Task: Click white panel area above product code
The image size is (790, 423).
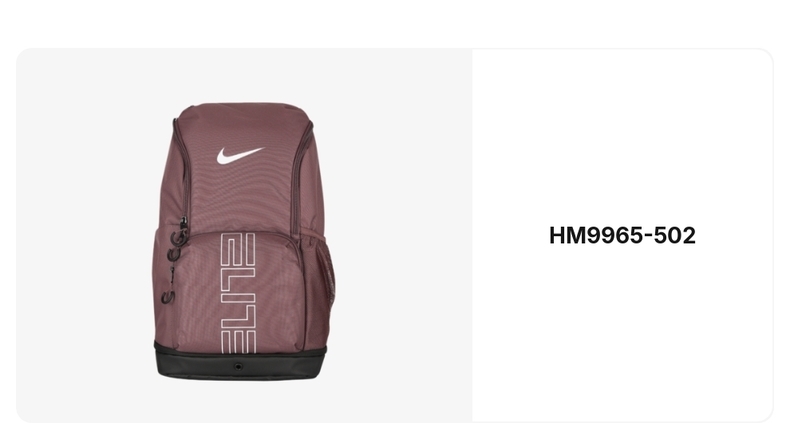Action: point(622,136)
